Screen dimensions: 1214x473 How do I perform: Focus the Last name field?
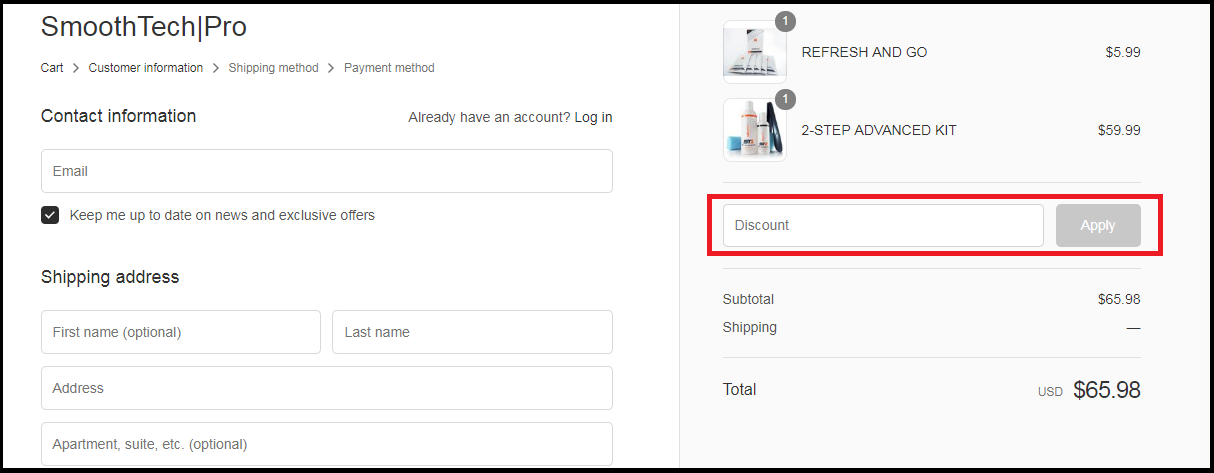pyautogui.click(x=472, y=332)
